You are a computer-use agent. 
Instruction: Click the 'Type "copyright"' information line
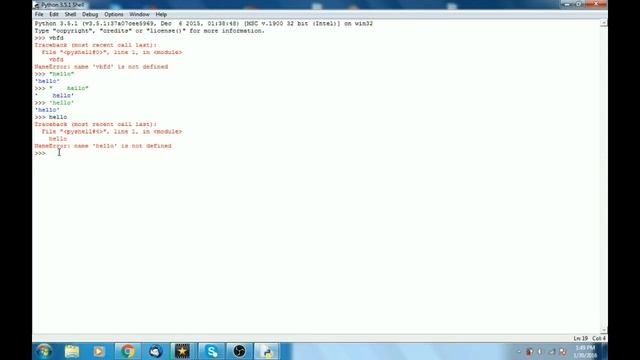pos(149,31)
